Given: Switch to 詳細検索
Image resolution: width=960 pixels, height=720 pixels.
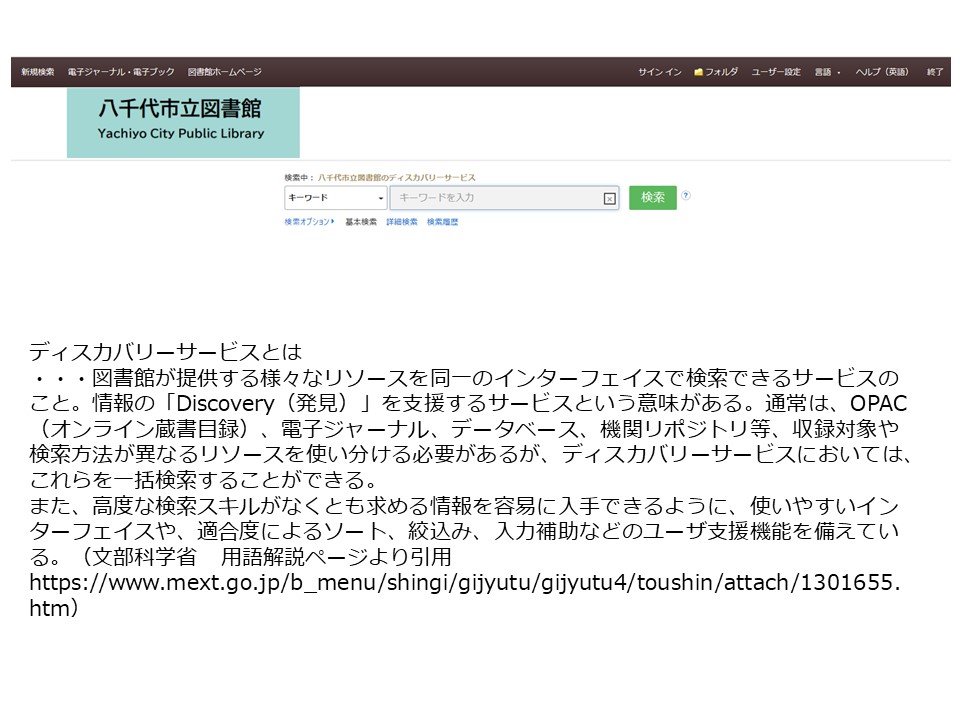Looking at the screenshot, I should point(402,222).
